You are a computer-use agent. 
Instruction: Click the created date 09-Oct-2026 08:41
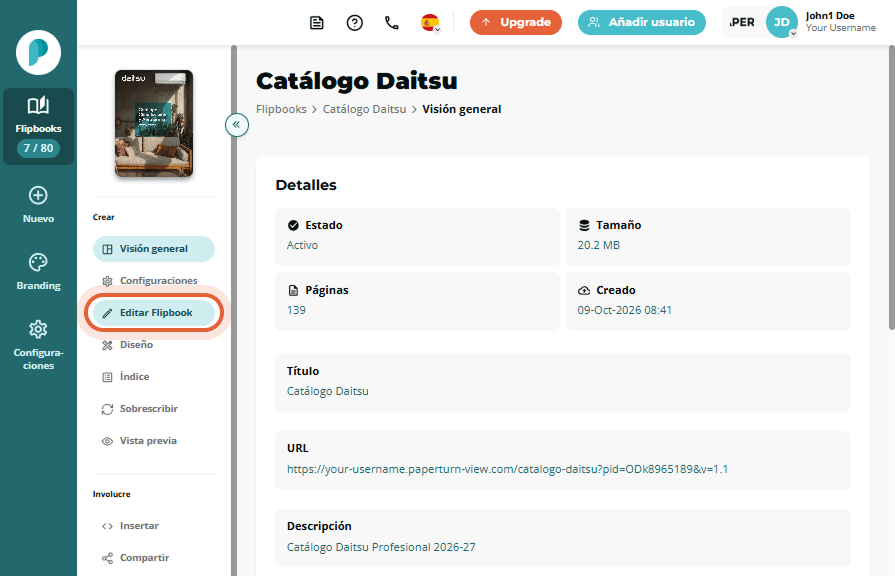(624, 310)
